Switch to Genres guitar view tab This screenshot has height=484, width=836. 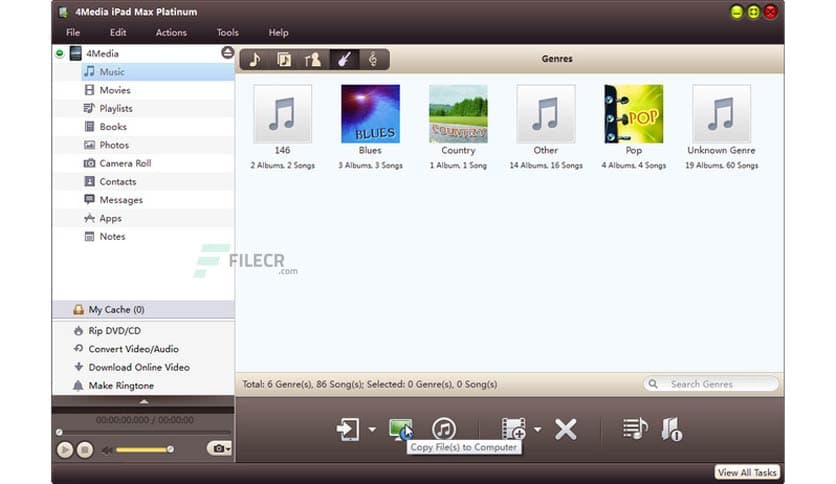click(344, 59)
